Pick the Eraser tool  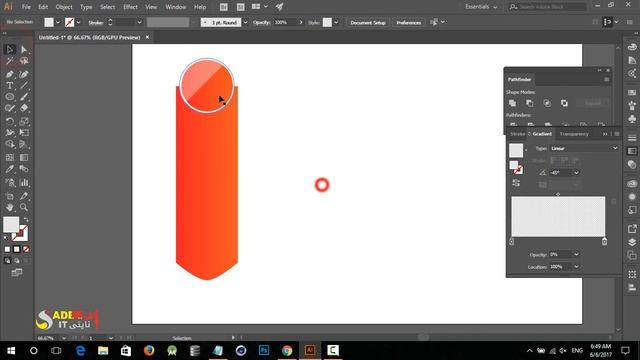[x=24, y=108]
